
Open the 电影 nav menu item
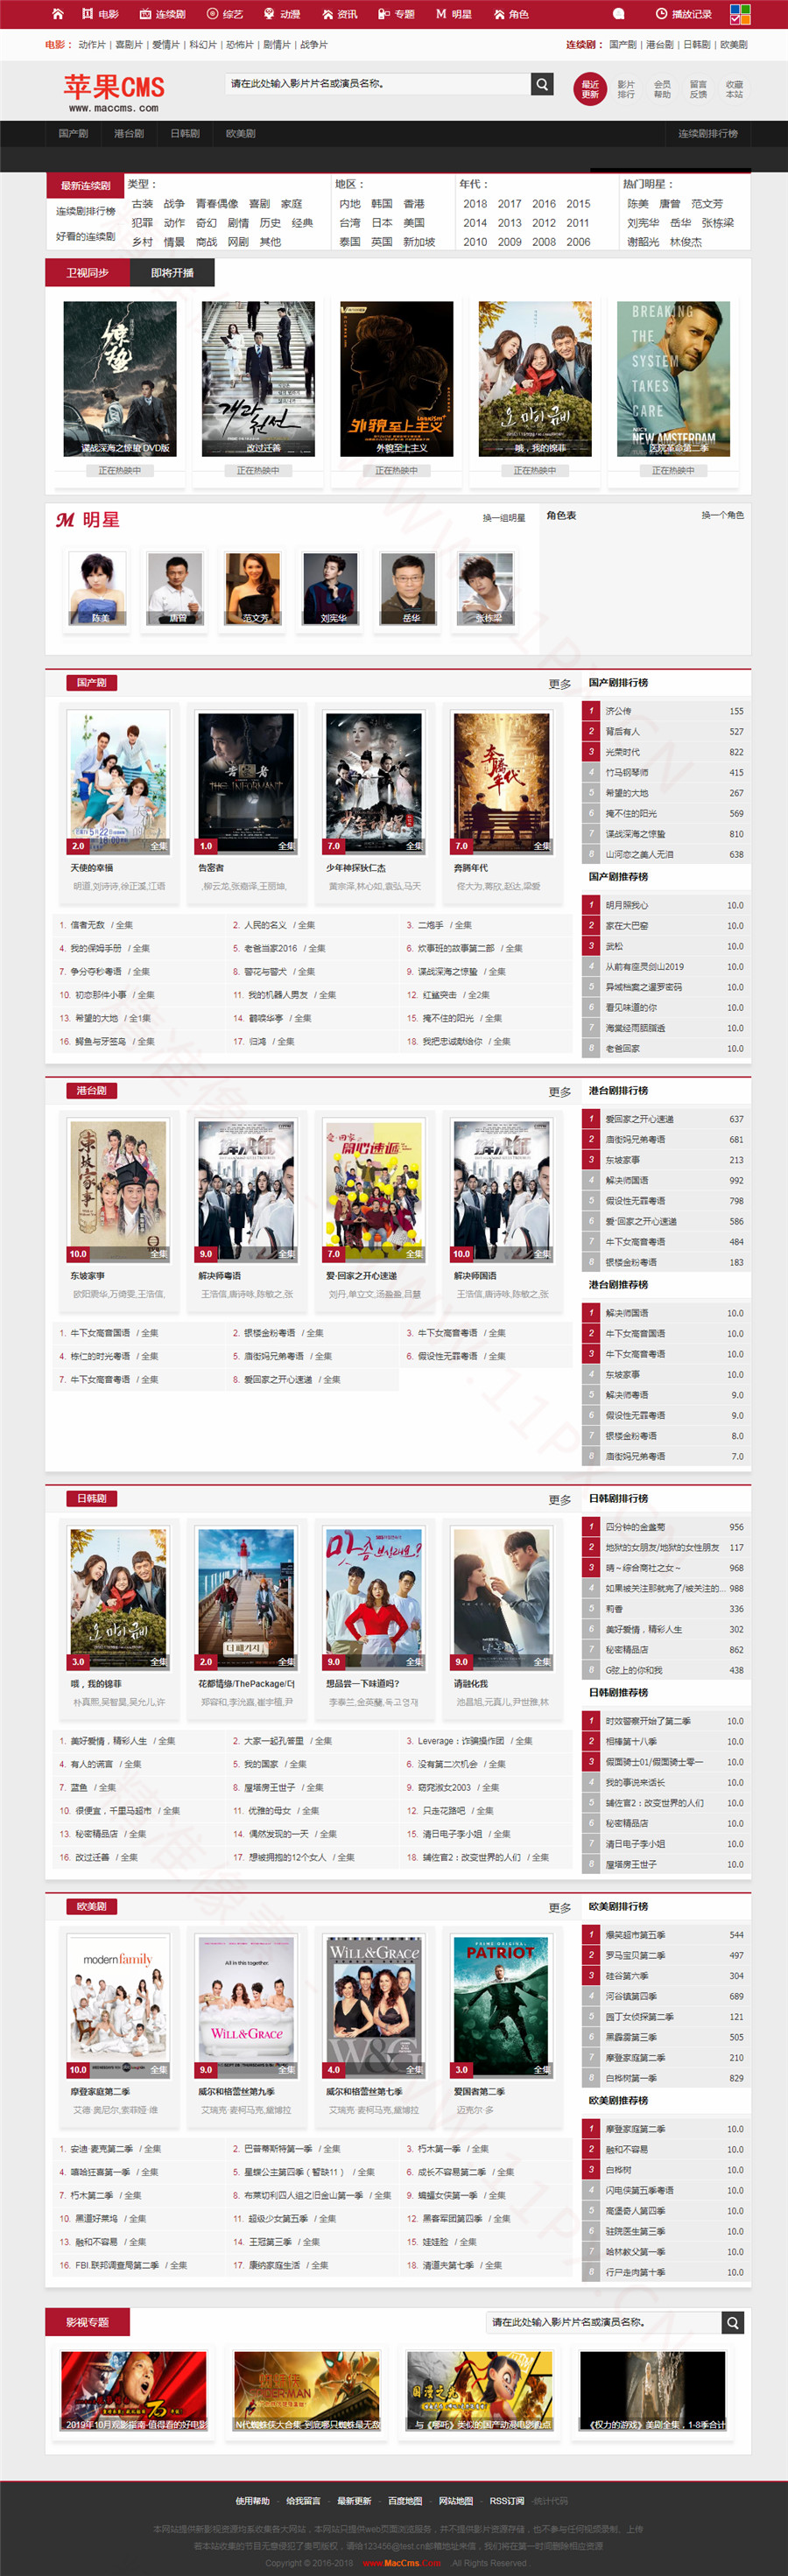click(100, 14)
